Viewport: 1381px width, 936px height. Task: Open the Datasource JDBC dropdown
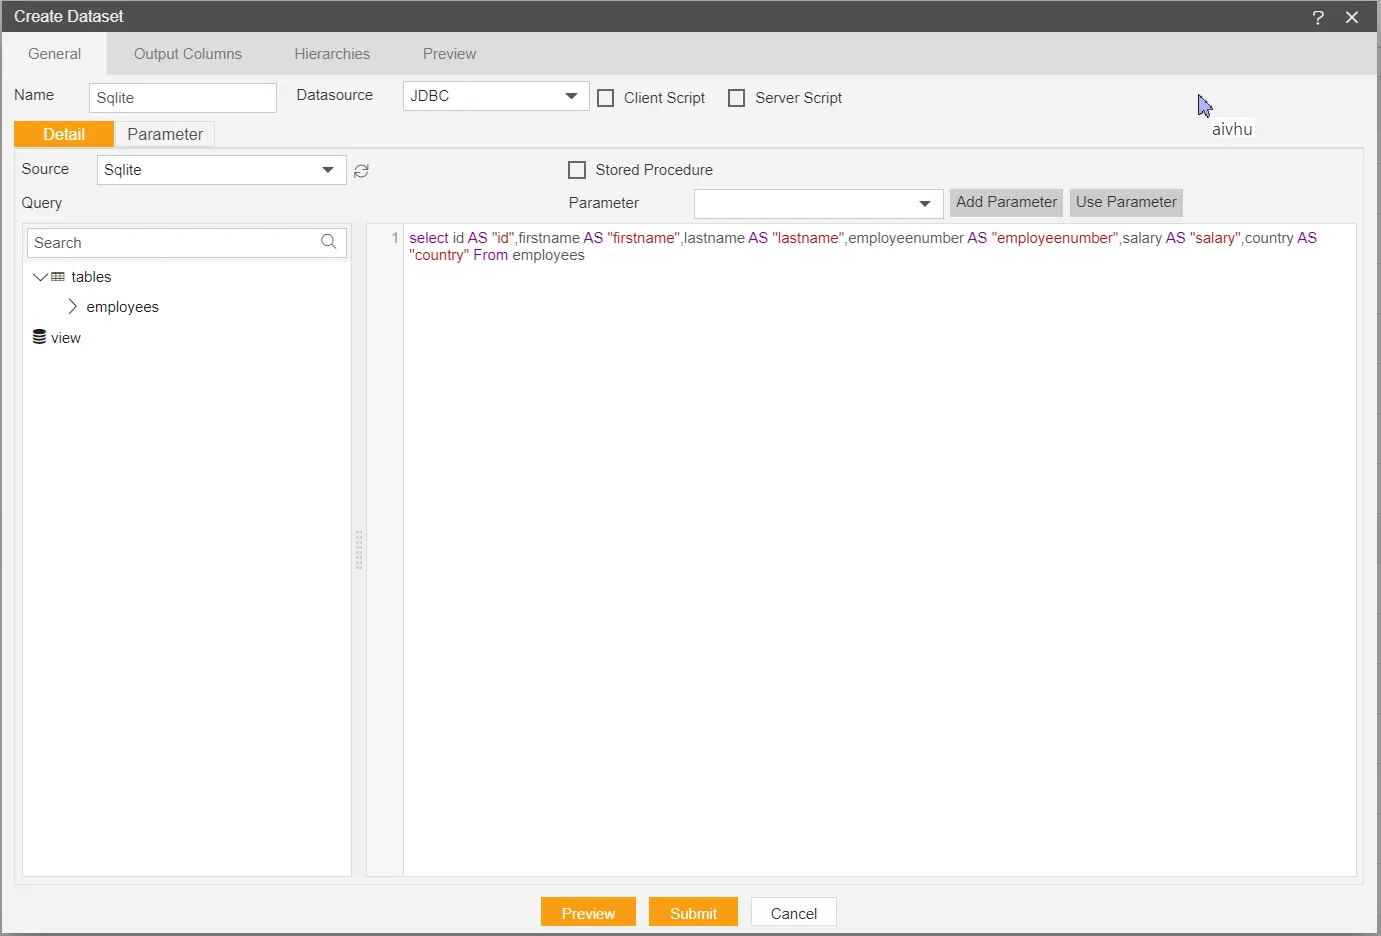pos(496,96)
